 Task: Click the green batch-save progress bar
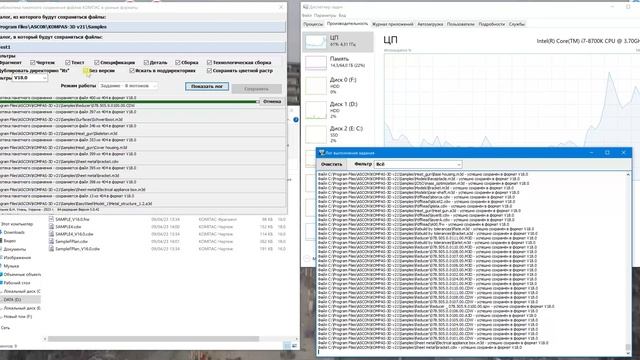tap(129, 102)
